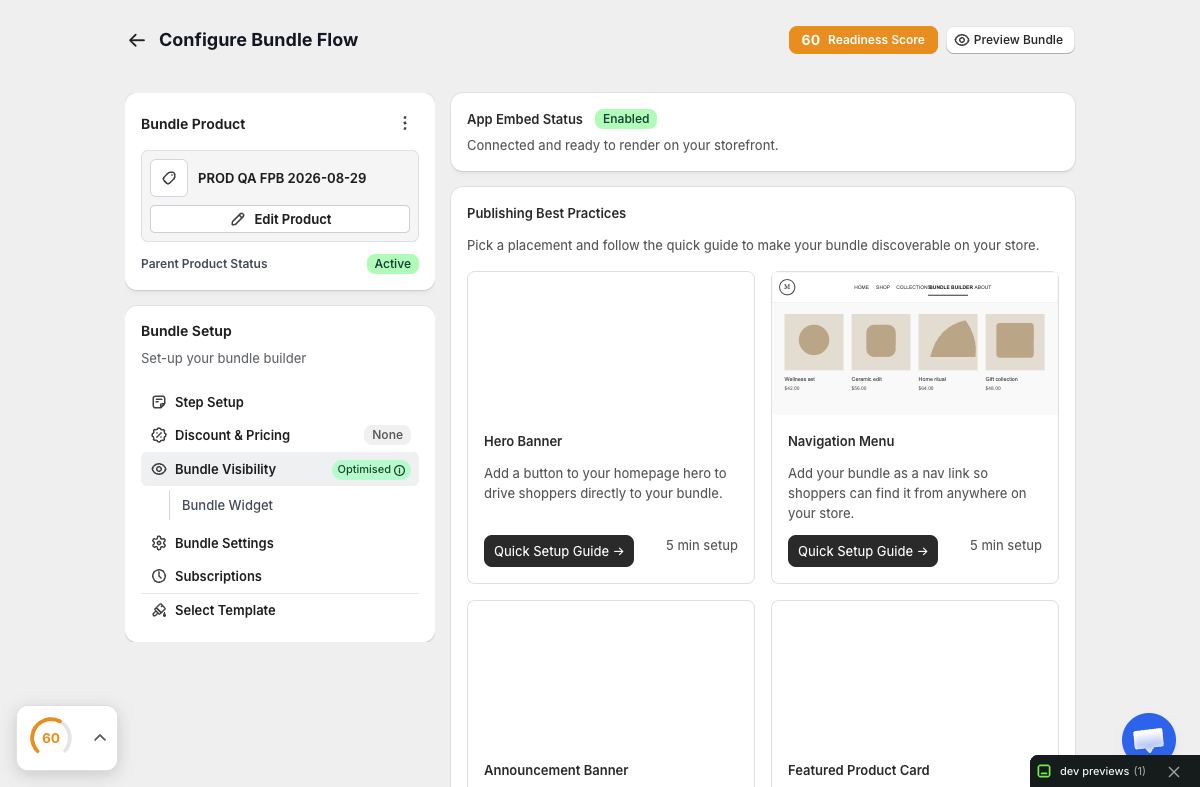The image size is (1200, 787).
Task: Click the Optimised badge
Action: 371,470
